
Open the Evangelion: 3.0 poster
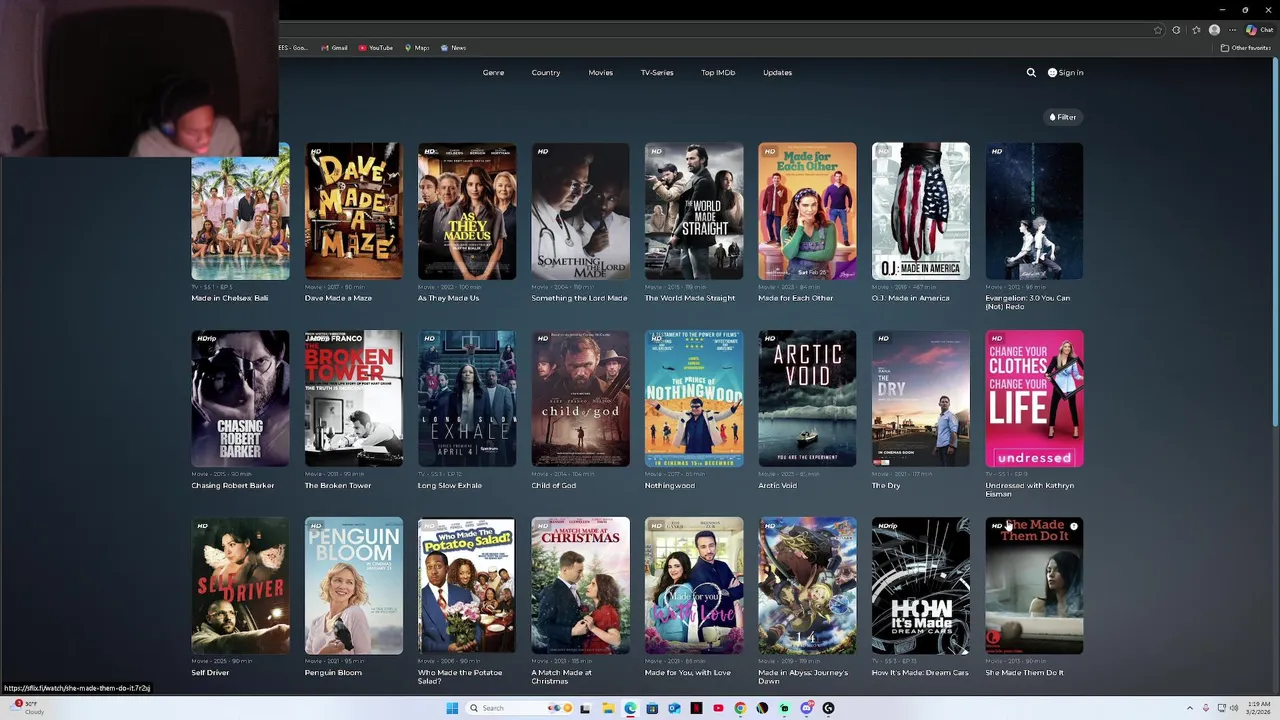pyautogui.click(x=1034, y=211)
